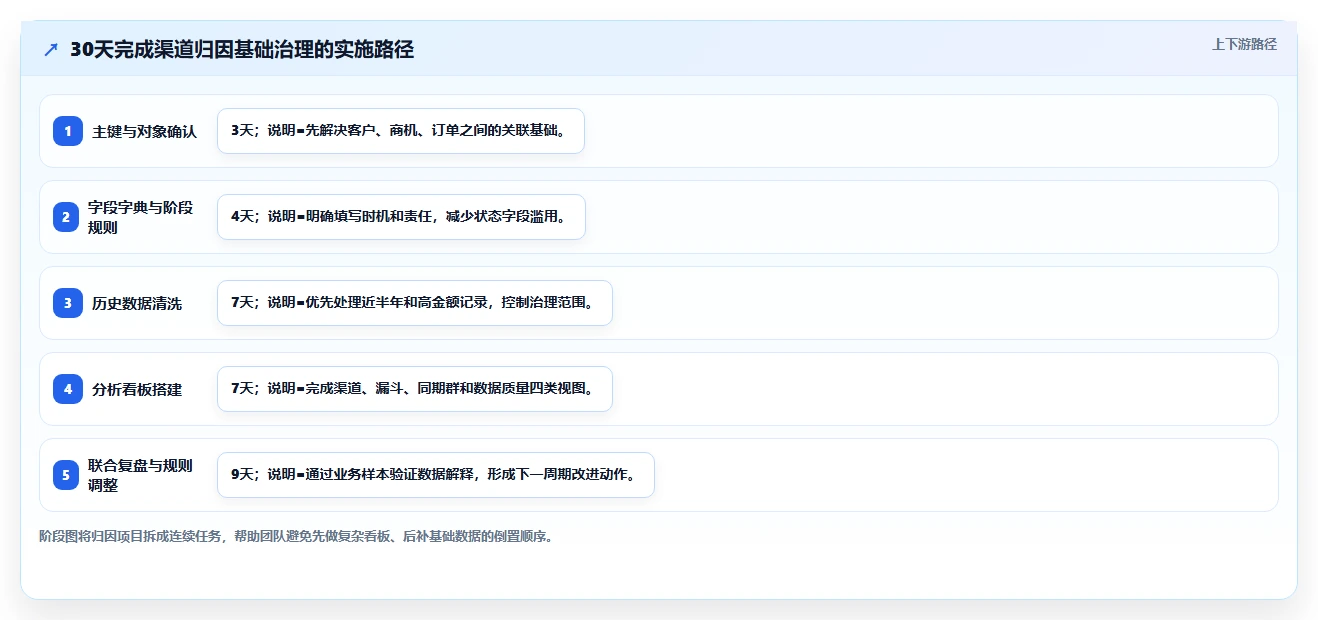The image size is (1318, 620).
Task: Open the 4天 description box about 填写时机和责任
Action: pyautogui.click(x=401, y=217)
